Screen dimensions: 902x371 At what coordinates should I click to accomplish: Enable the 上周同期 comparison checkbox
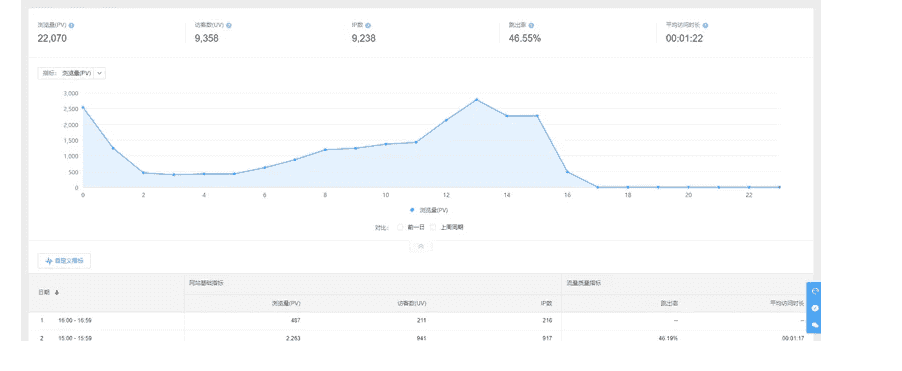[433, 227]
